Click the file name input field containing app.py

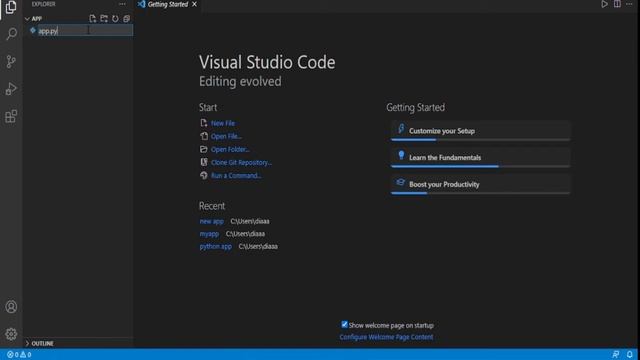coord(85,31)
